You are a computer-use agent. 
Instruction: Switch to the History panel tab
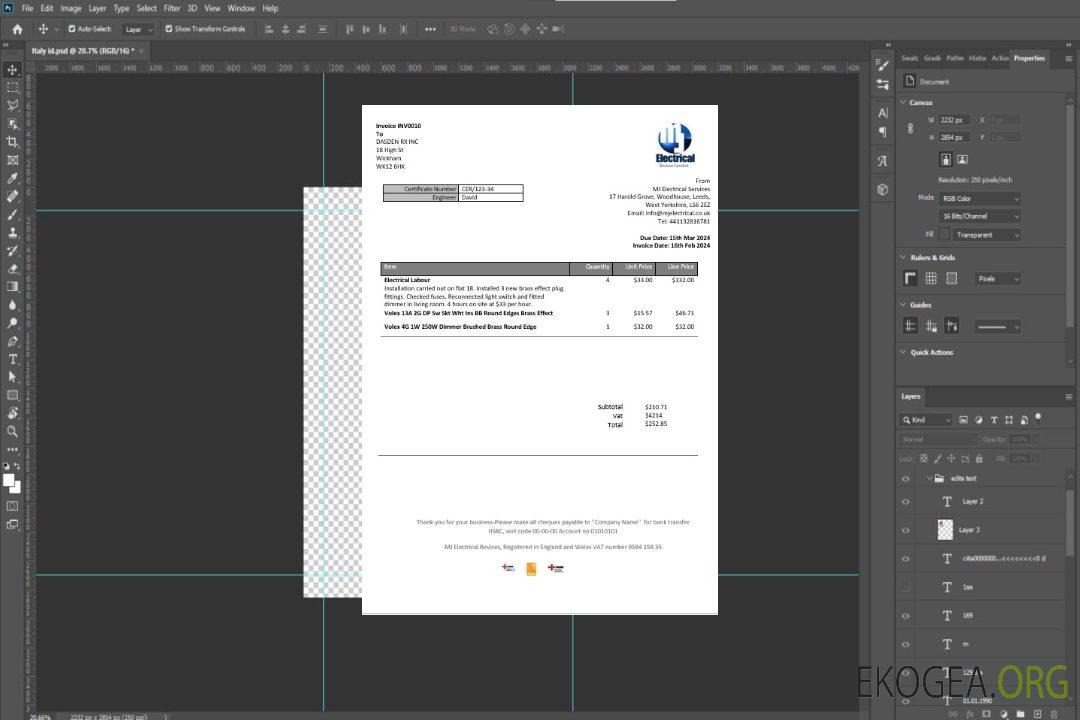pyautogui.click(x=977, y=58)
